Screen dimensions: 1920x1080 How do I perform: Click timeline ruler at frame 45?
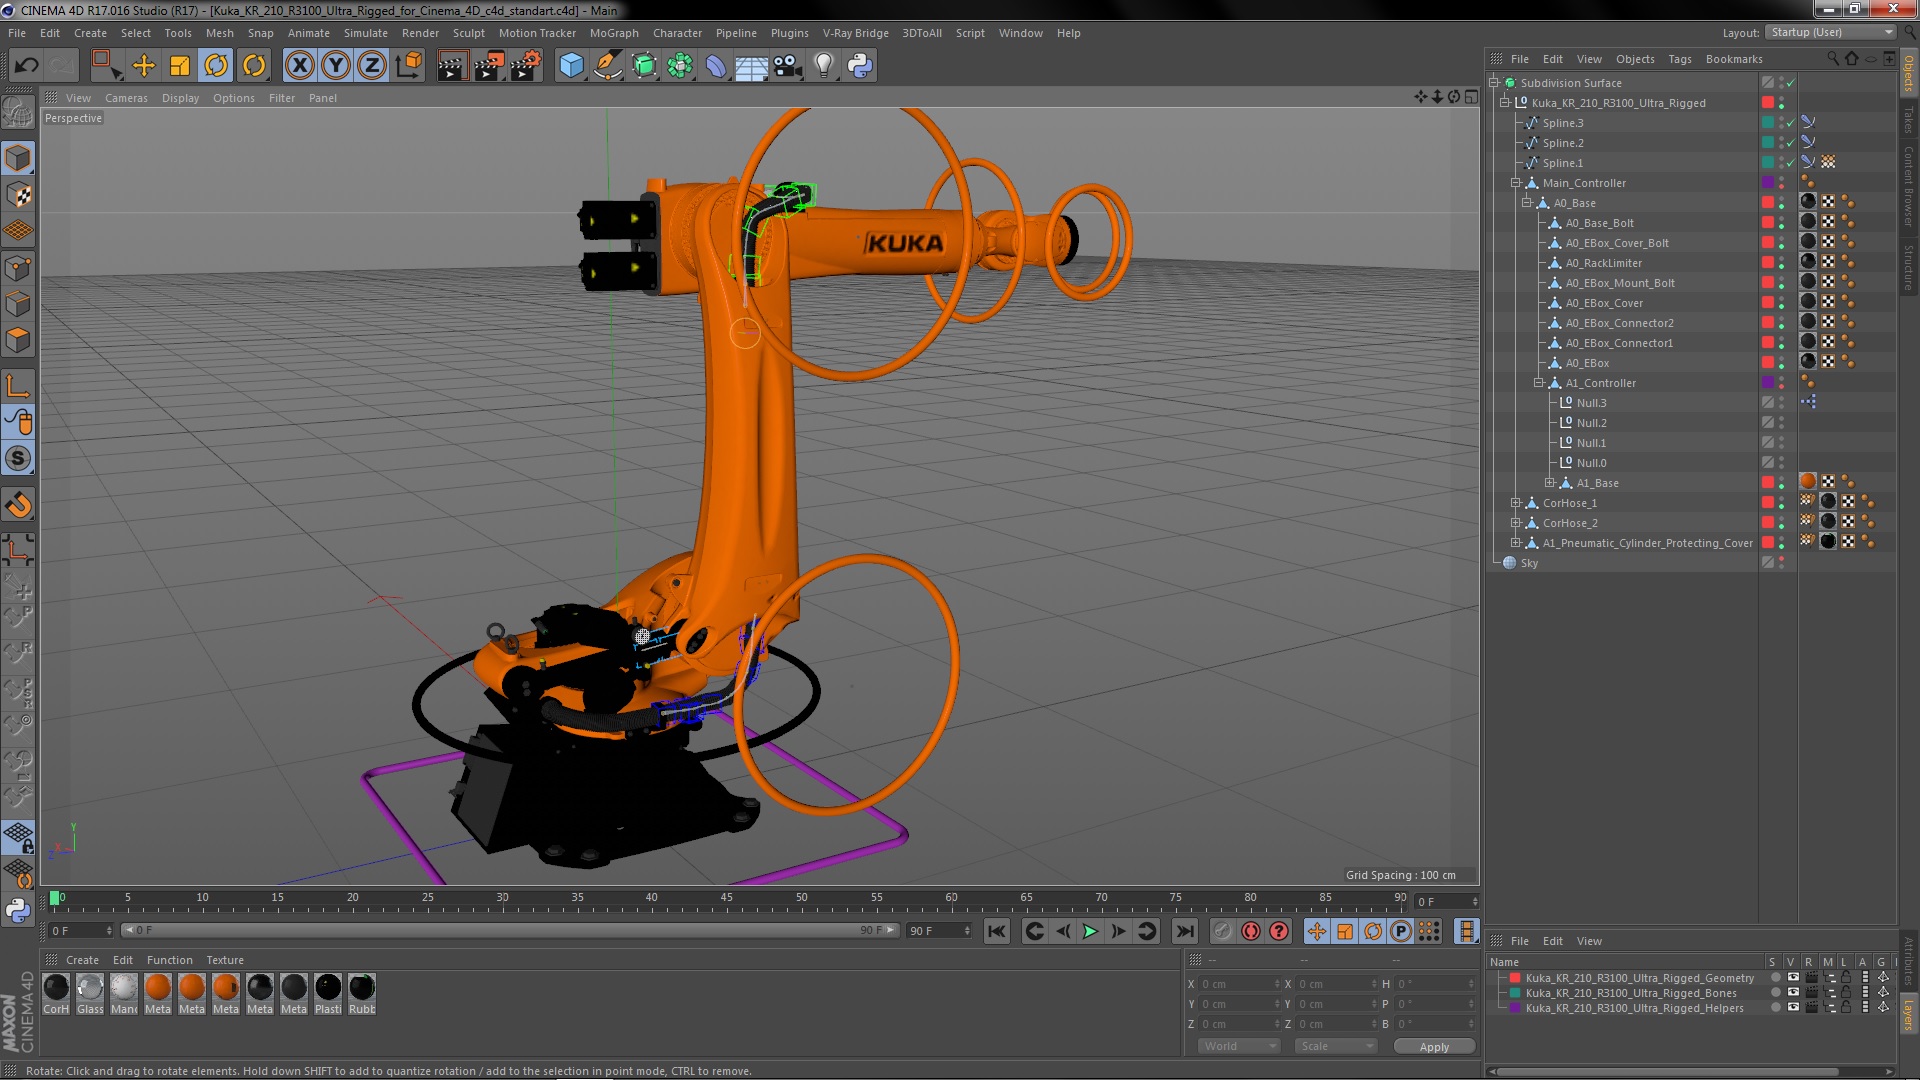[727, 900]
